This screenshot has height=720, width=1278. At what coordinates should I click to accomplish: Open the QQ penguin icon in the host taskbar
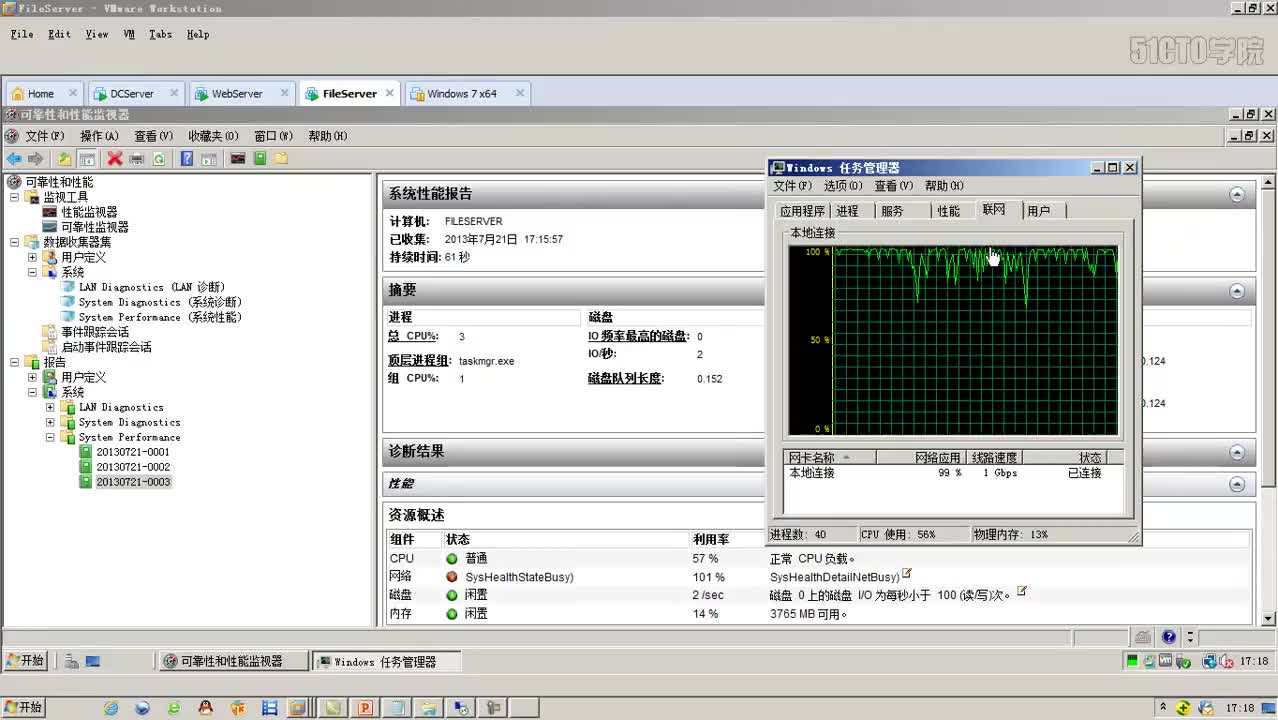[205, 708]
